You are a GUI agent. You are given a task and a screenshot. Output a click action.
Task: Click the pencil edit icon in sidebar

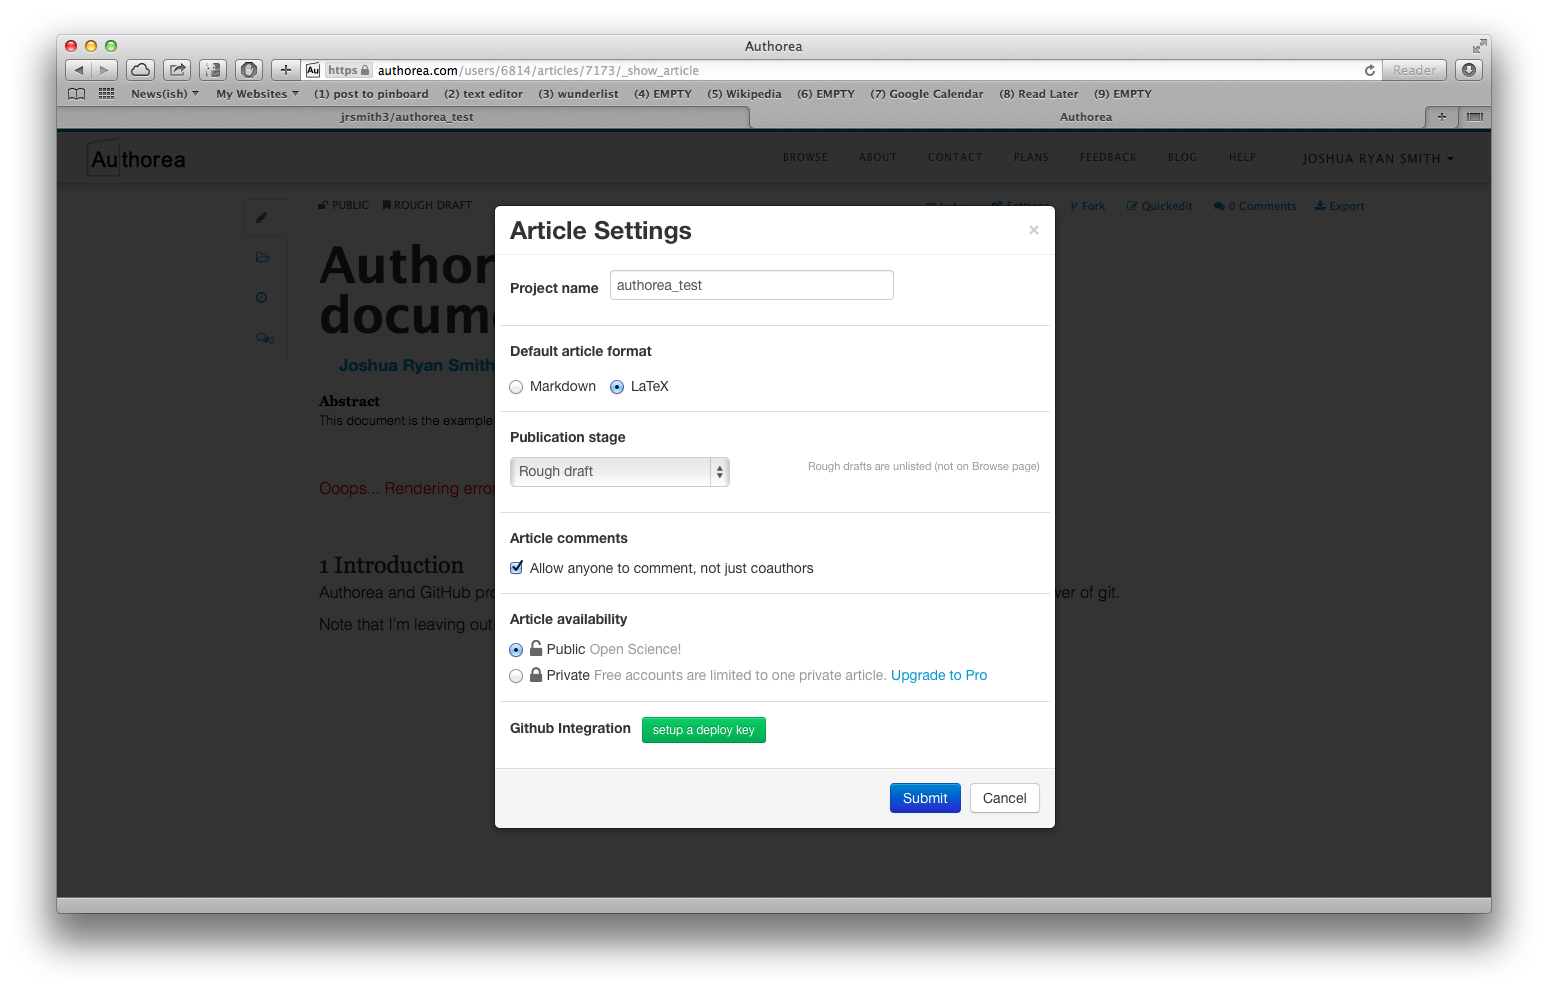[261, 217]
